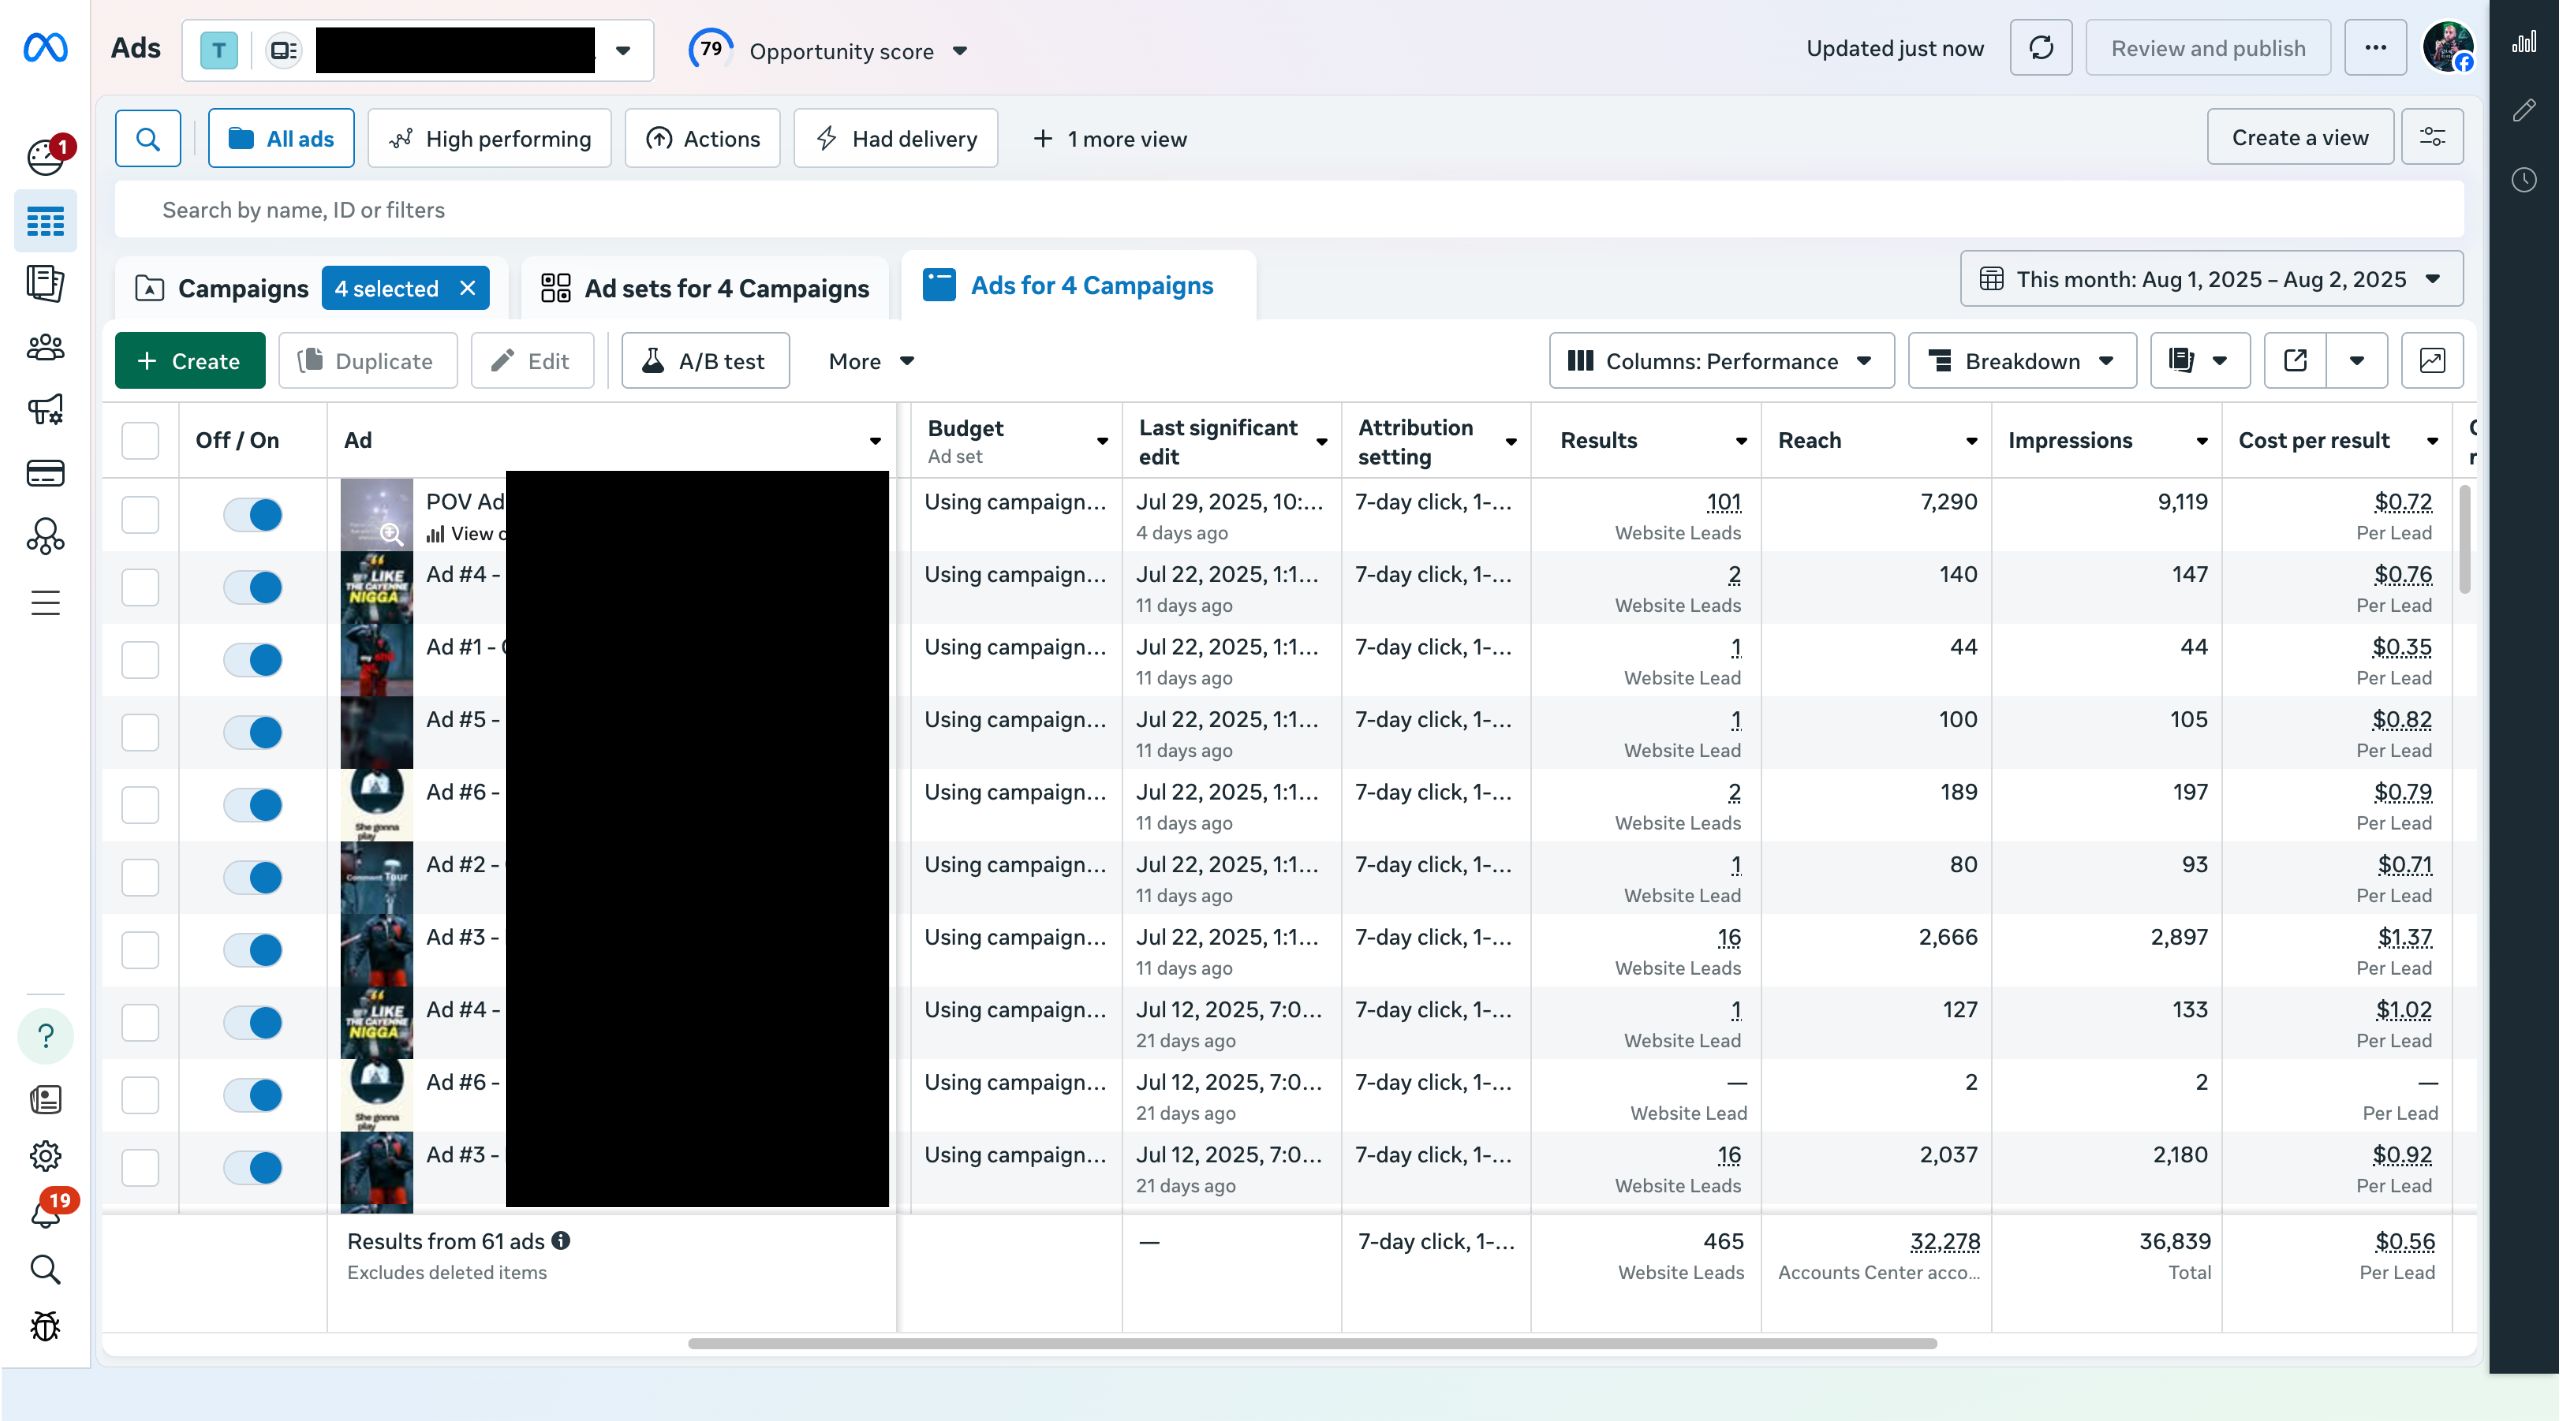Click Review and publish button
The height and width of the screenshot is (1421, 2560).
pos(2208,48)
